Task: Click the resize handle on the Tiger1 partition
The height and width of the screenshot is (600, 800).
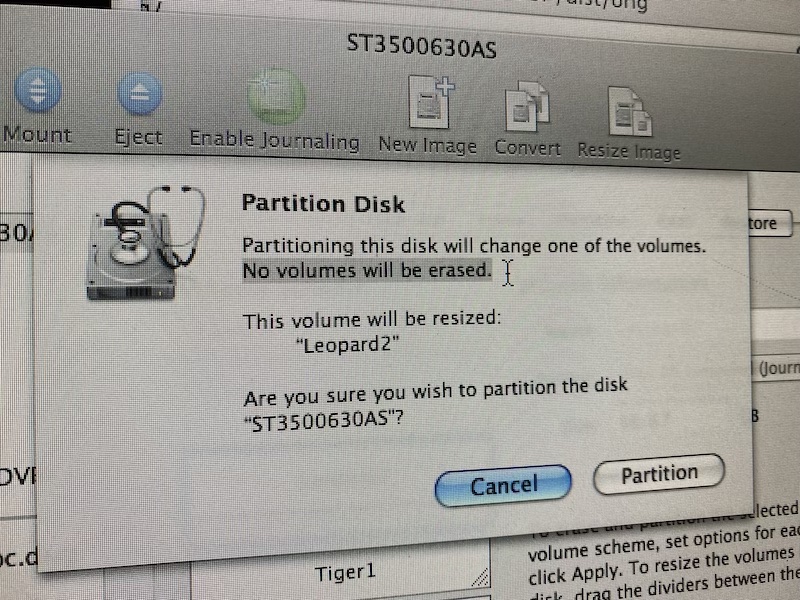Action: [480, 577]
